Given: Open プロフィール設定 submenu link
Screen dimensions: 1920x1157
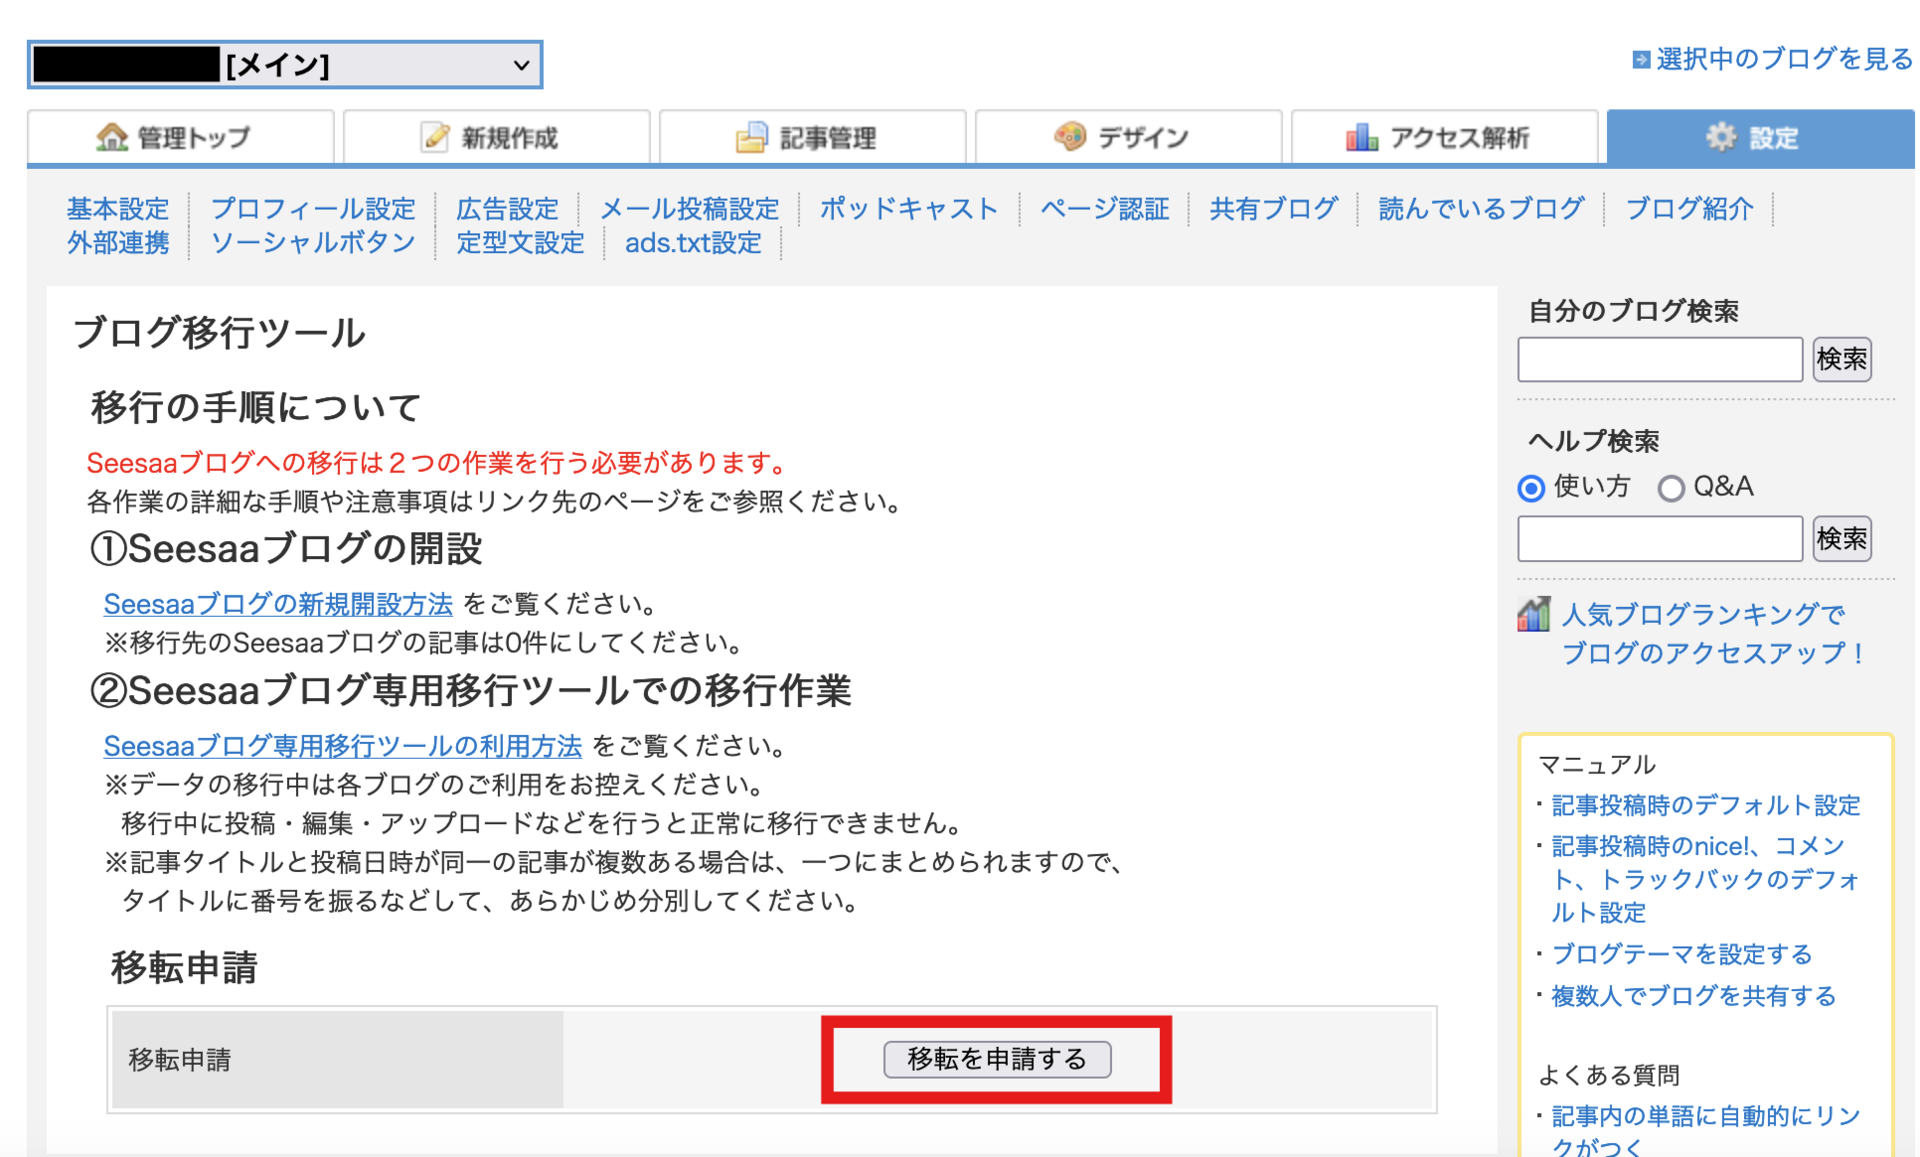Looking at the screenshot, I should [x=312, y=209].
